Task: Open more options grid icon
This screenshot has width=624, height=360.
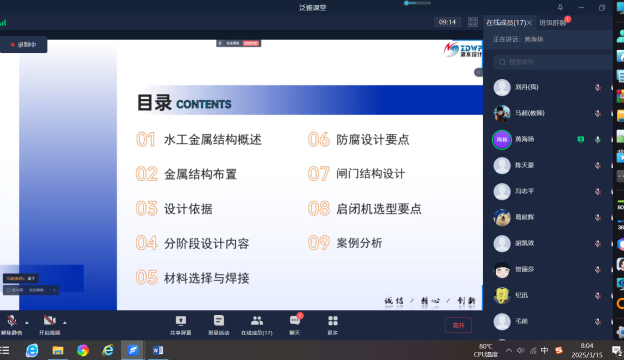Action: tap(333, 325)
